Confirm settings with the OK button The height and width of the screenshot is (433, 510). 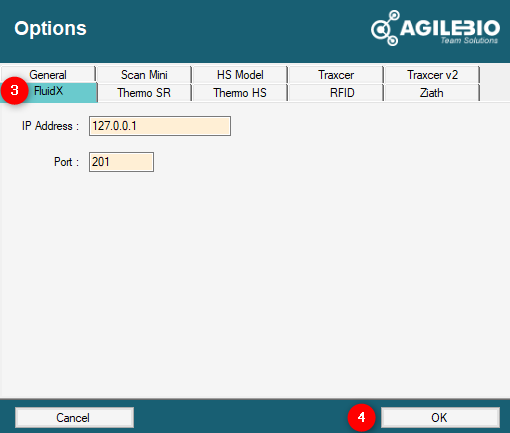(x=440, y=417)
